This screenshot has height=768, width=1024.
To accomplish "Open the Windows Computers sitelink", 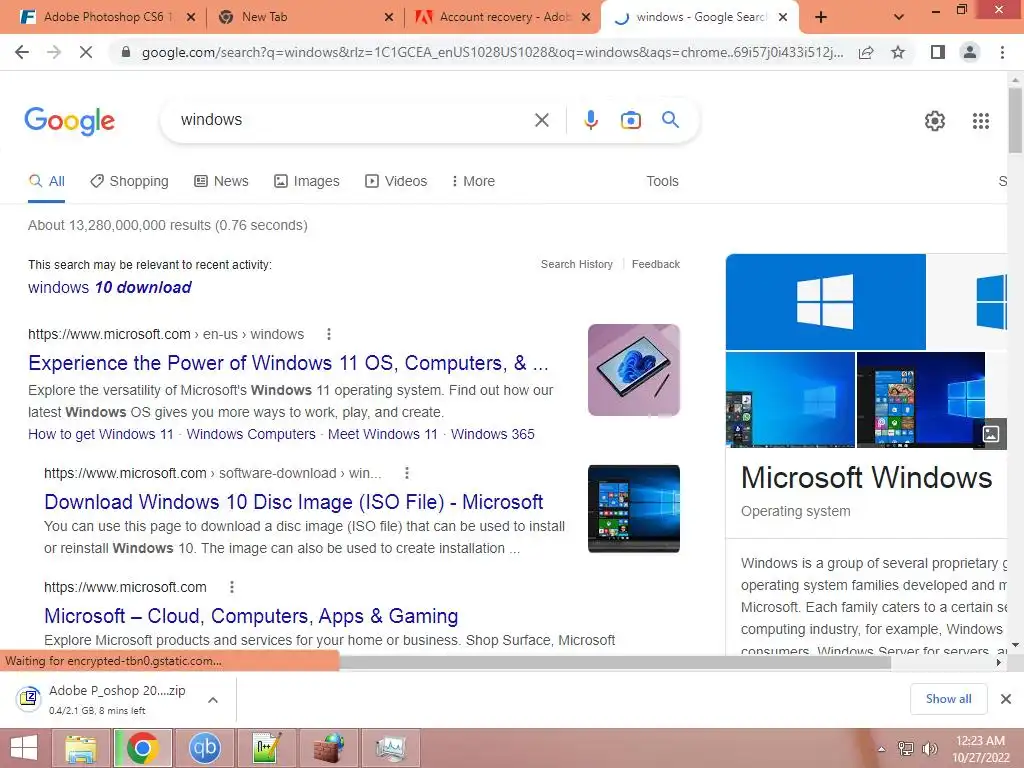I will (251, 434).
